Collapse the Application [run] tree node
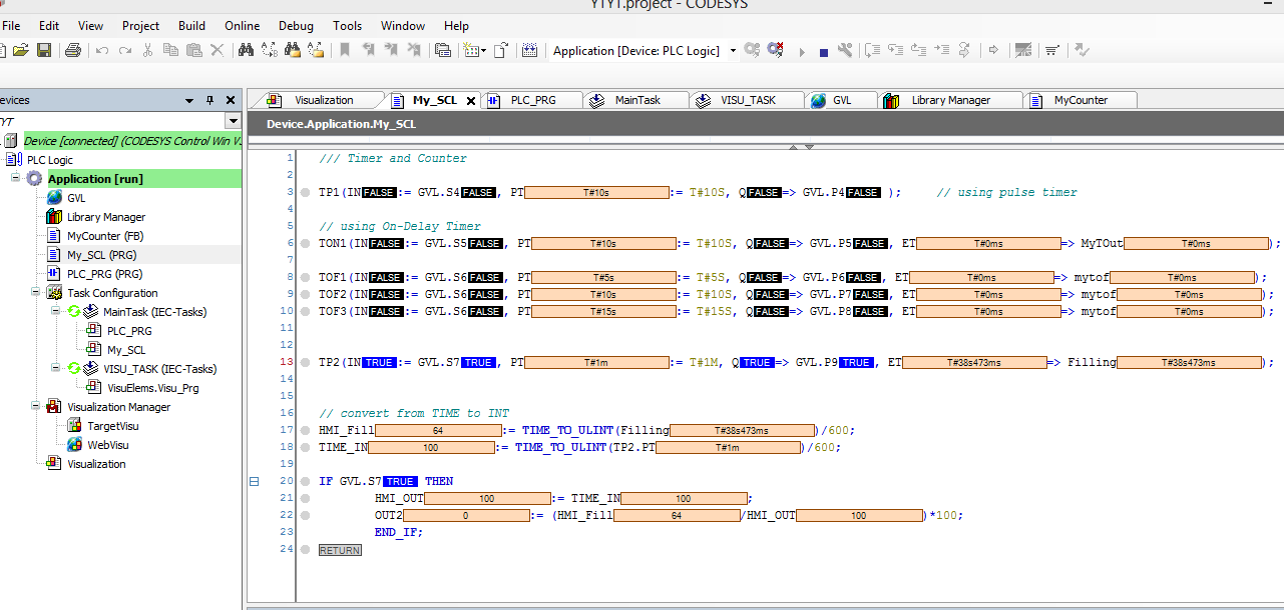Screen dimensions: 1284x610 click(x=17, y=179)
